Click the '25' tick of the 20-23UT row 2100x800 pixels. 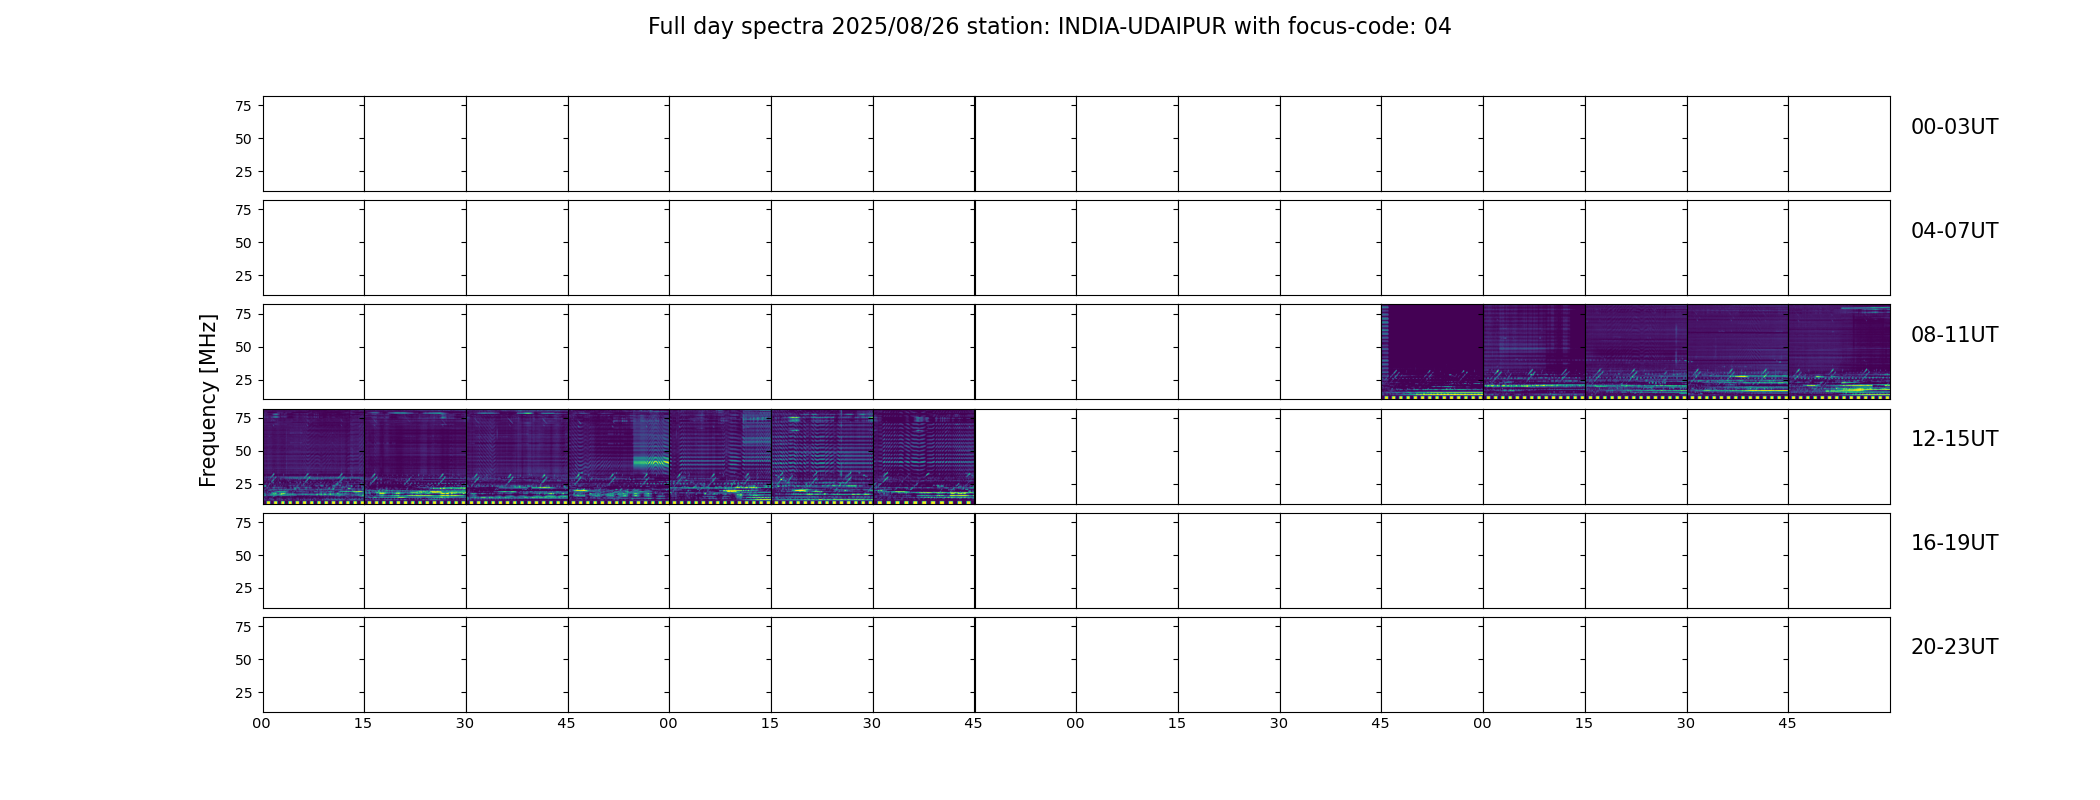(243, 693)
